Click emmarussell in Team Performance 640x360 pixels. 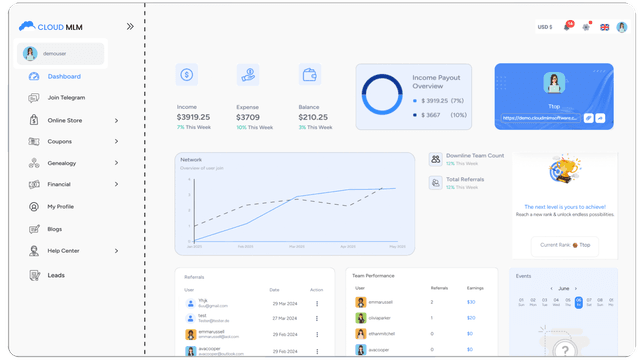click(380, 302)
